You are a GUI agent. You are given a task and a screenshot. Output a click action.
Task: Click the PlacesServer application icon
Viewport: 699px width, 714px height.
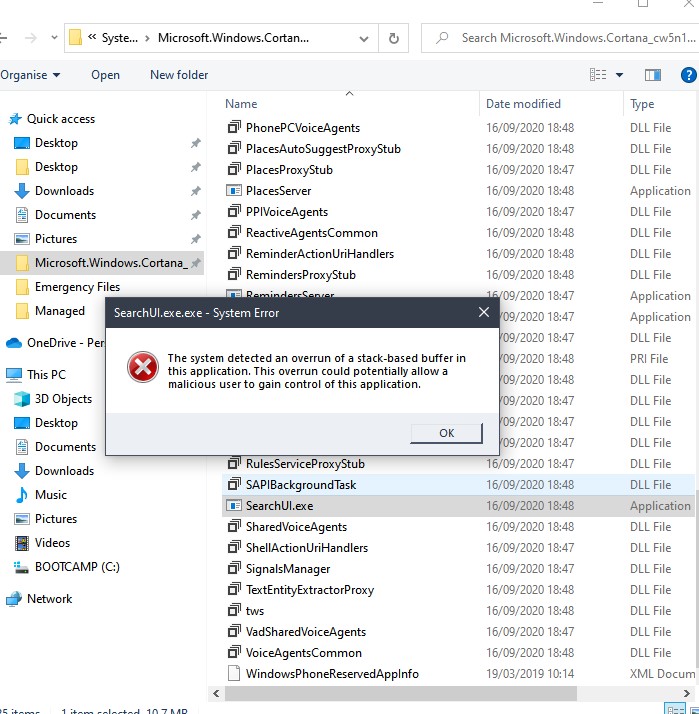tap(234, 190)
